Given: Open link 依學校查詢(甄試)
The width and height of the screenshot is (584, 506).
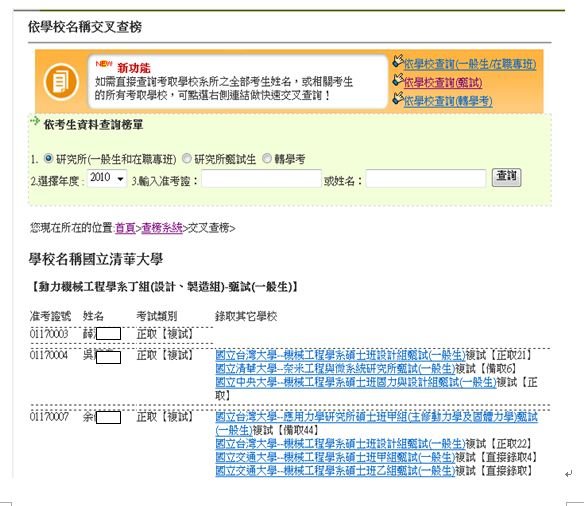Looking at the screenshot, I should (443, 83).
